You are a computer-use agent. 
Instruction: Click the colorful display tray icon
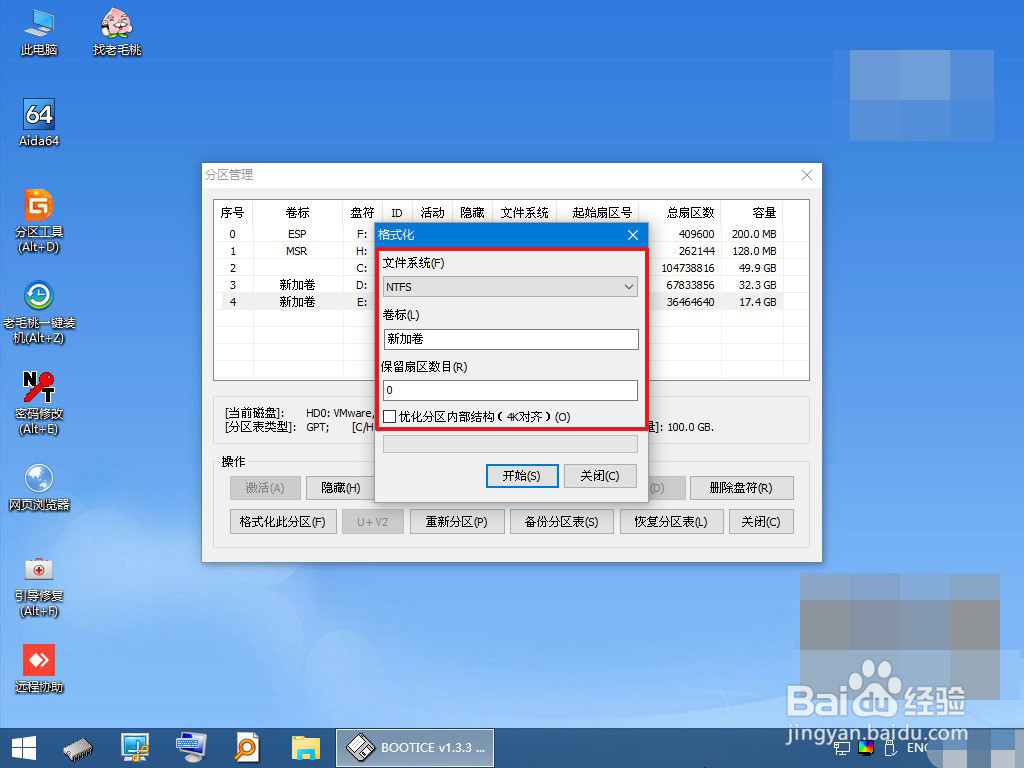[x=866, y=748]
